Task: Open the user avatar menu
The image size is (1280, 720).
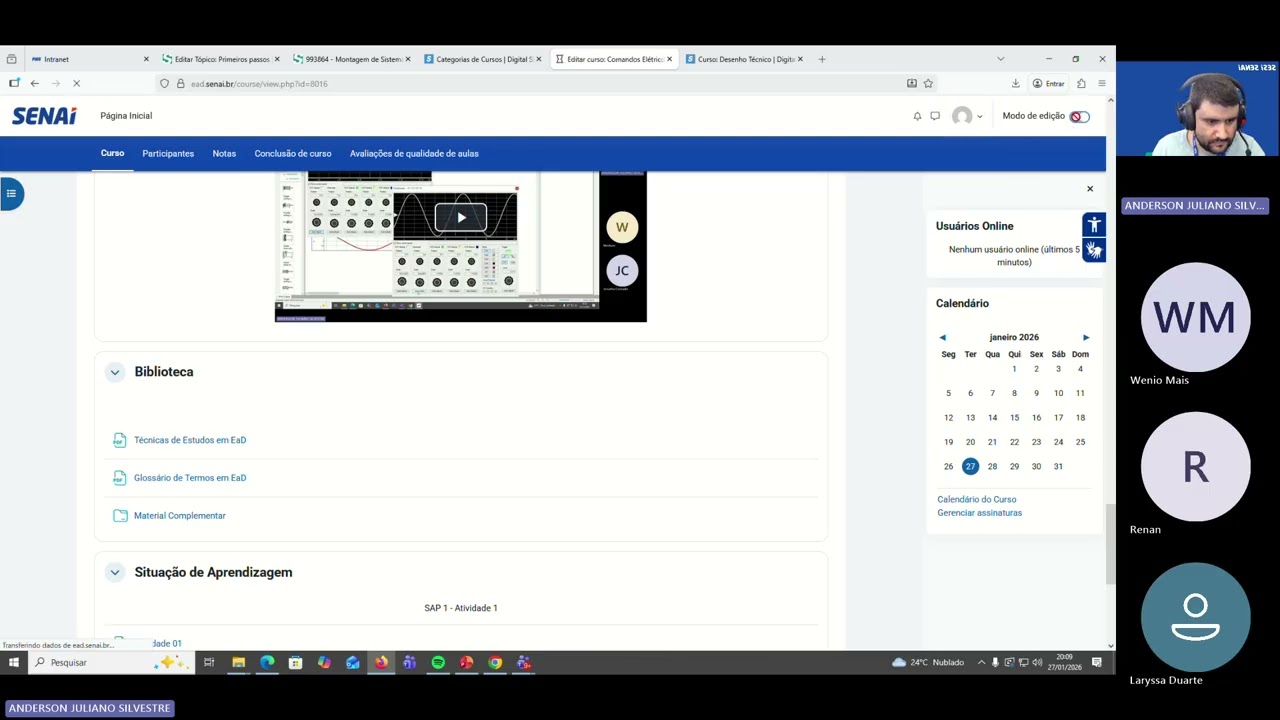Action: click(x=966, y=116)
